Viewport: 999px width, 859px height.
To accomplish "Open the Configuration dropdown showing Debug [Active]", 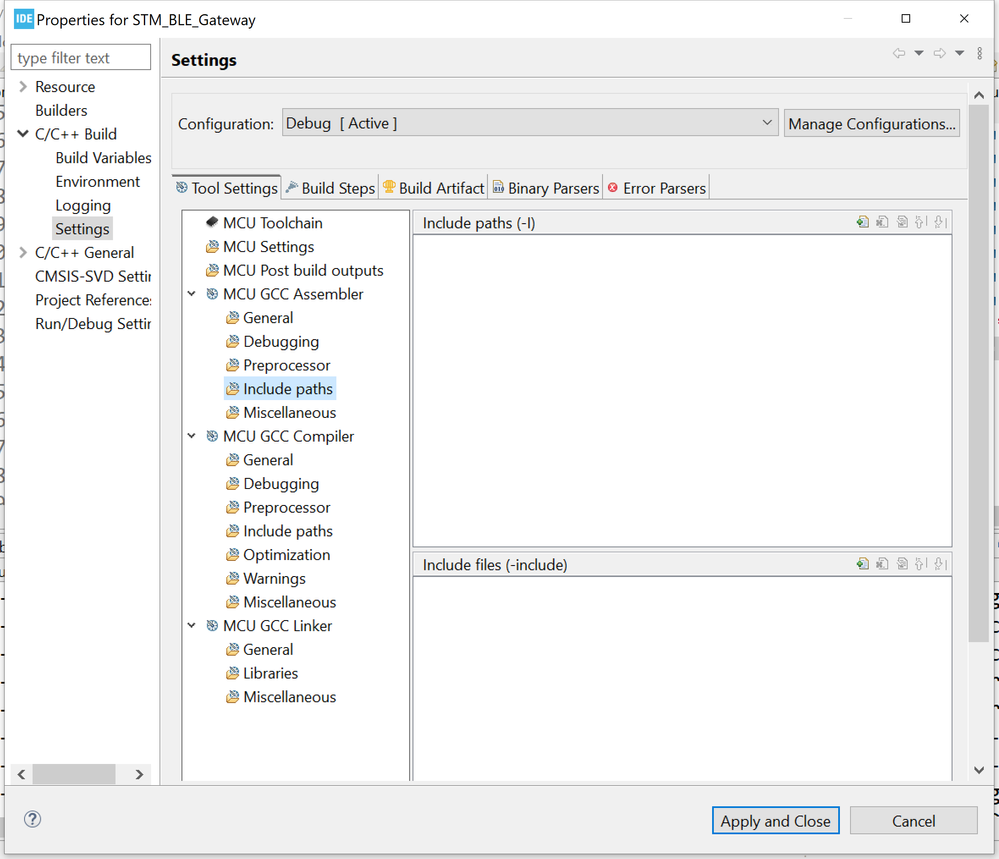I will pos(530,123).
